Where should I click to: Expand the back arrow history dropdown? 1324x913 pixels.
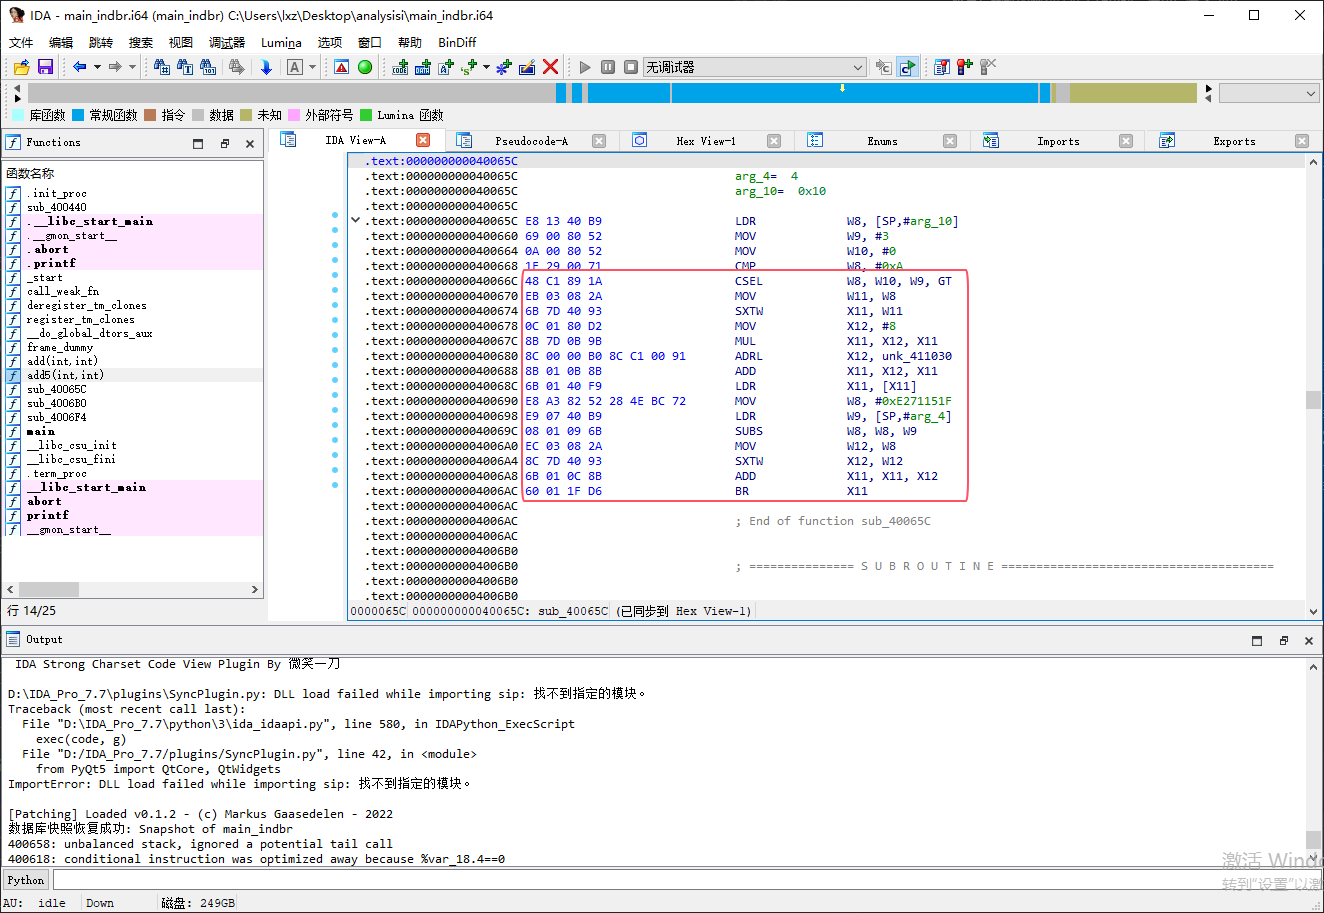tap(97, 67)
